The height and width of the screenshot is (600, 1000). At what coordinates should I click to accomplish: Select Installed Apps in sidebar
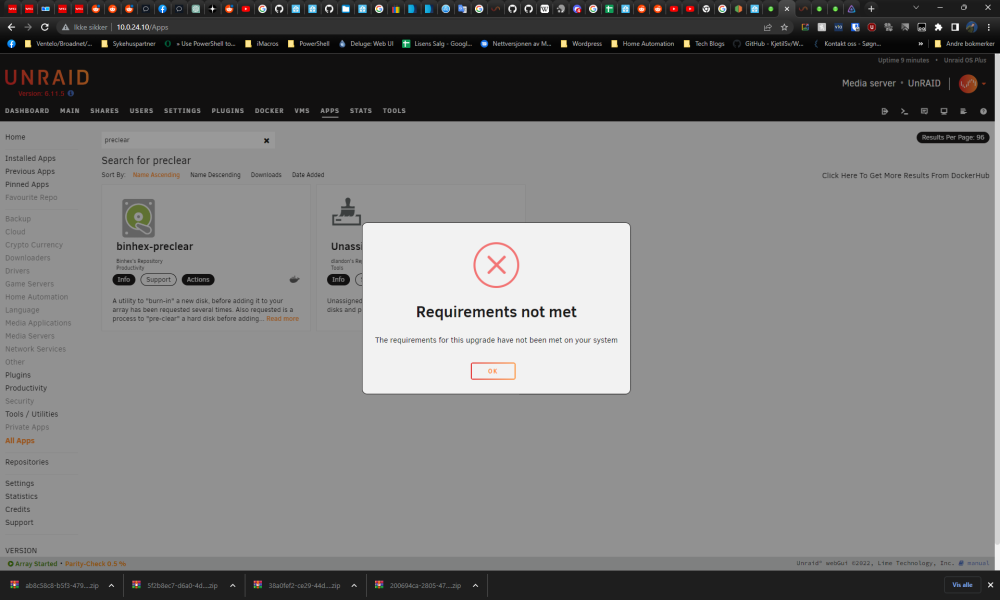(30, 158)
